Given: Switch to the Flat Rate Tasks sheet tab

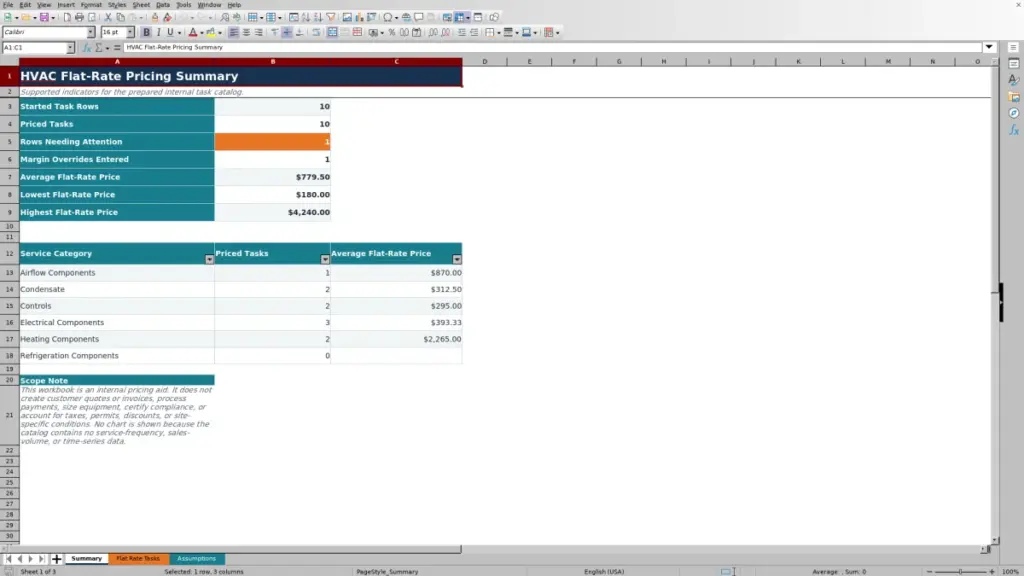Looking at the screenshot, I should pos(138,558).
